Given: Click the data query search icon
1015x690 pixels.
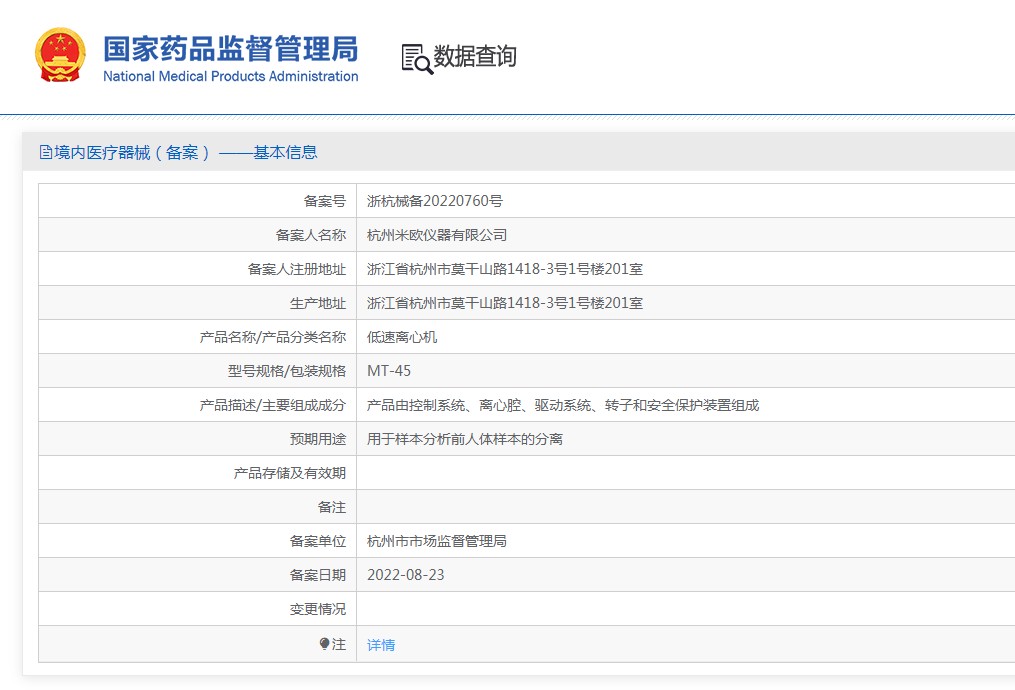Looking at the screenshot, I should pos(417,59).
